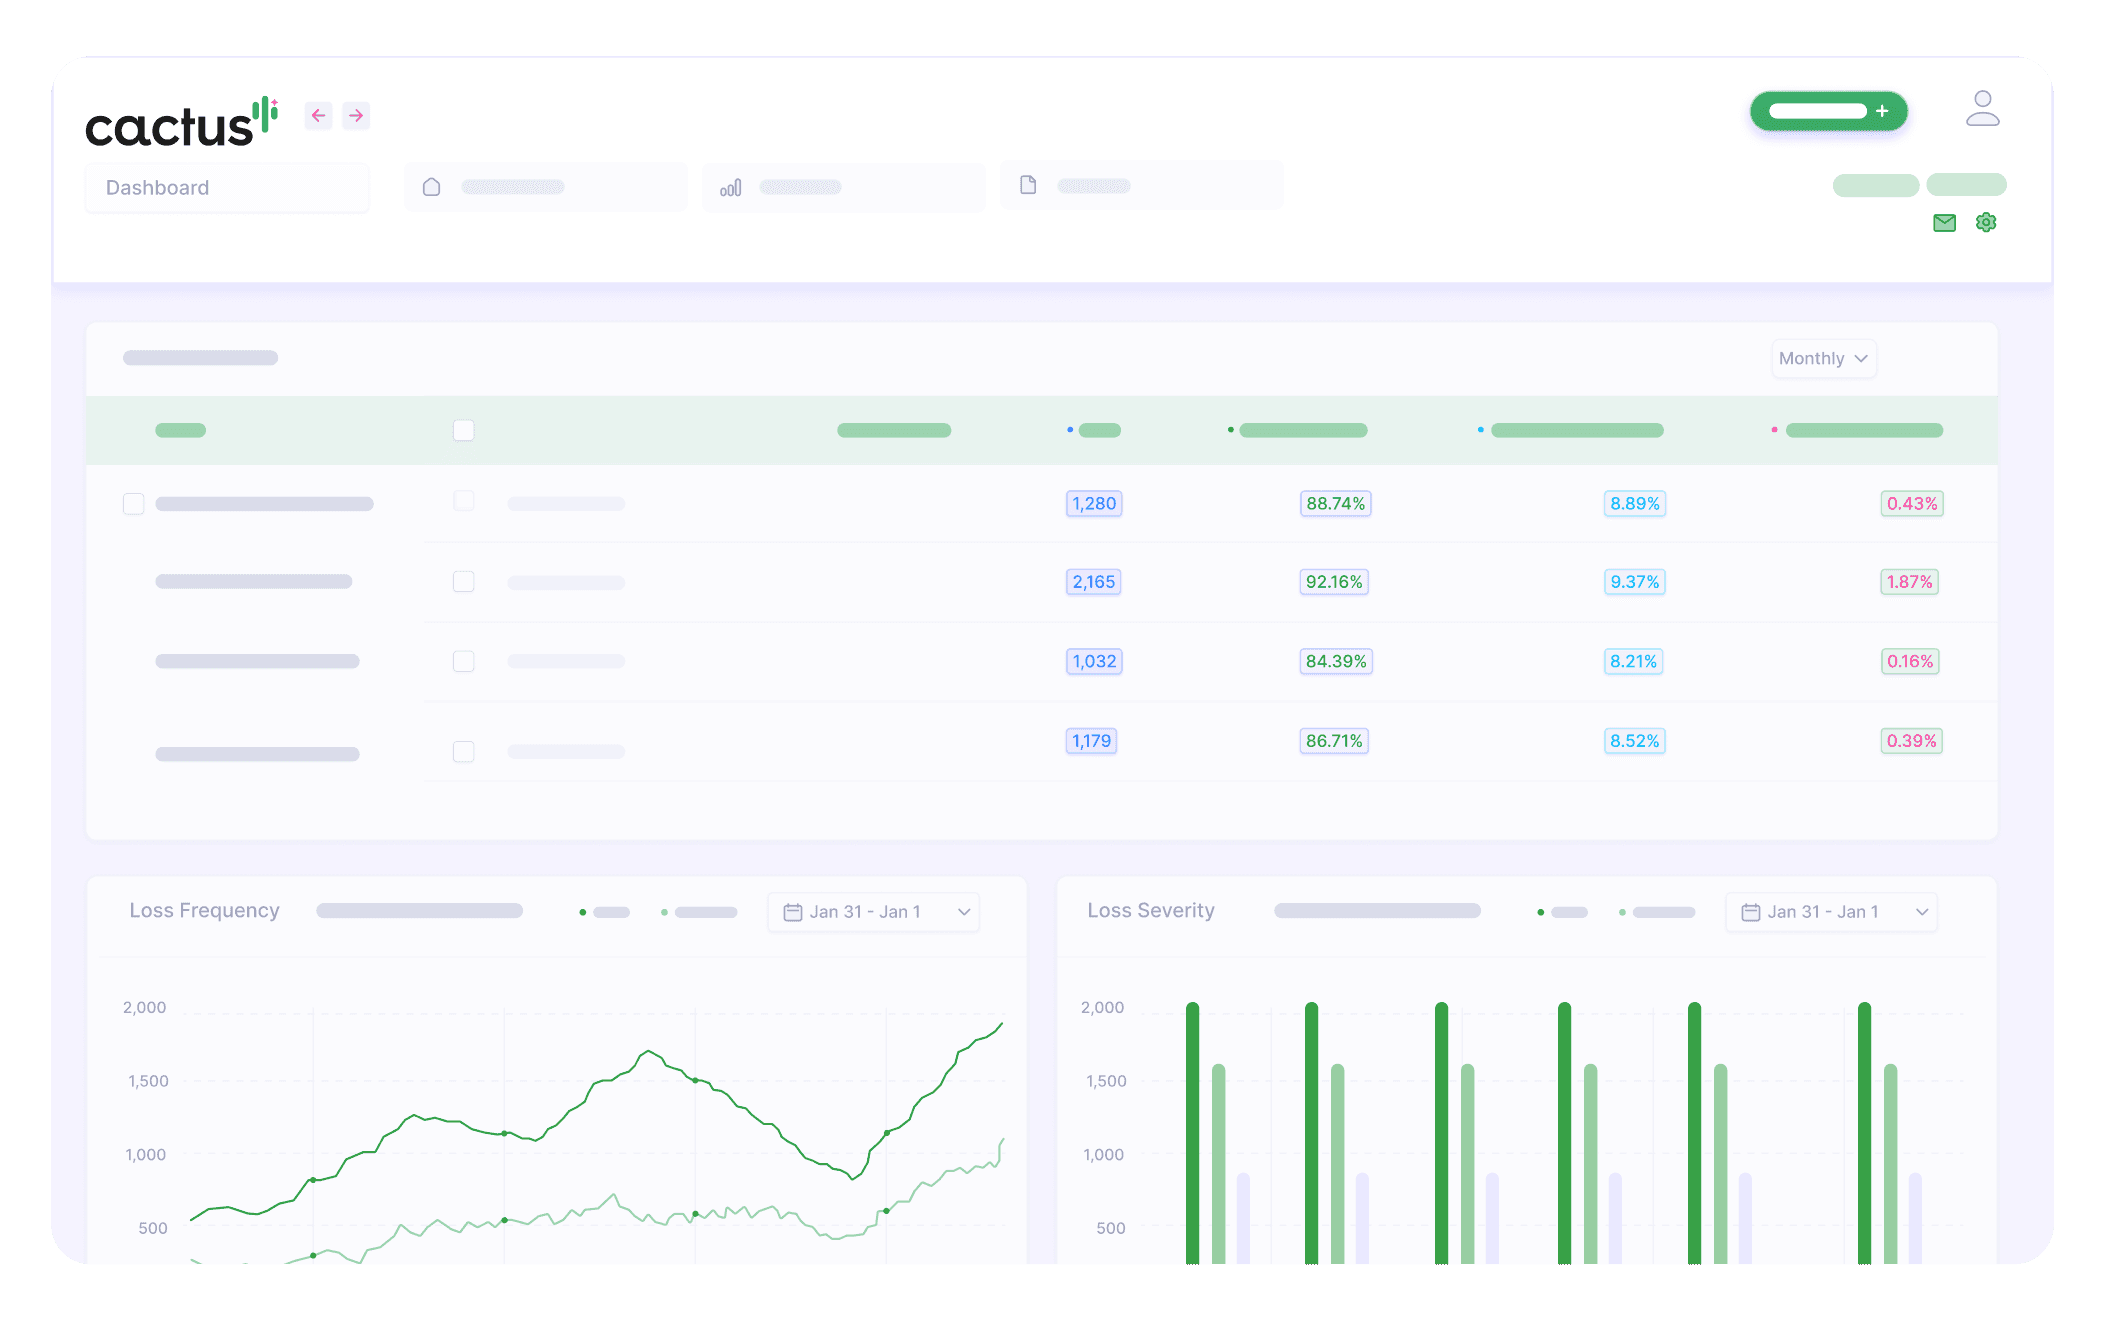Open the user profile icon
The width and height of the screenshot is (2116, 1336).
pyautogui.click(x=1981, y=109)
